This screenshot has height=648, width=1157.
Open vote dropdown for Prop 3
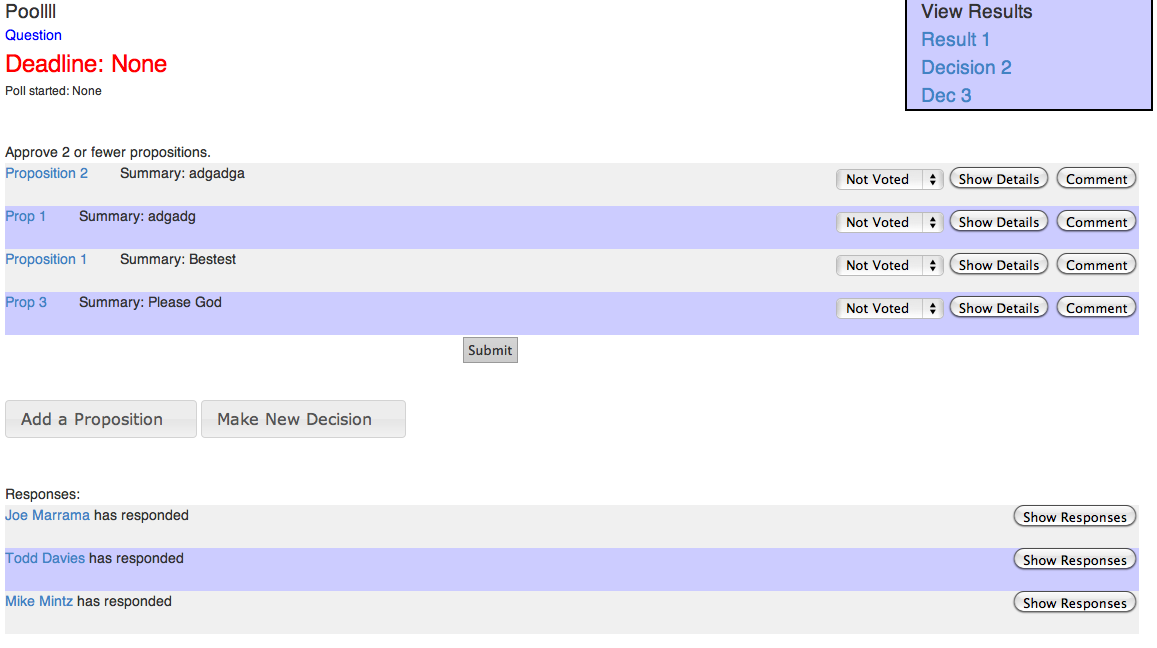point(889,309)
